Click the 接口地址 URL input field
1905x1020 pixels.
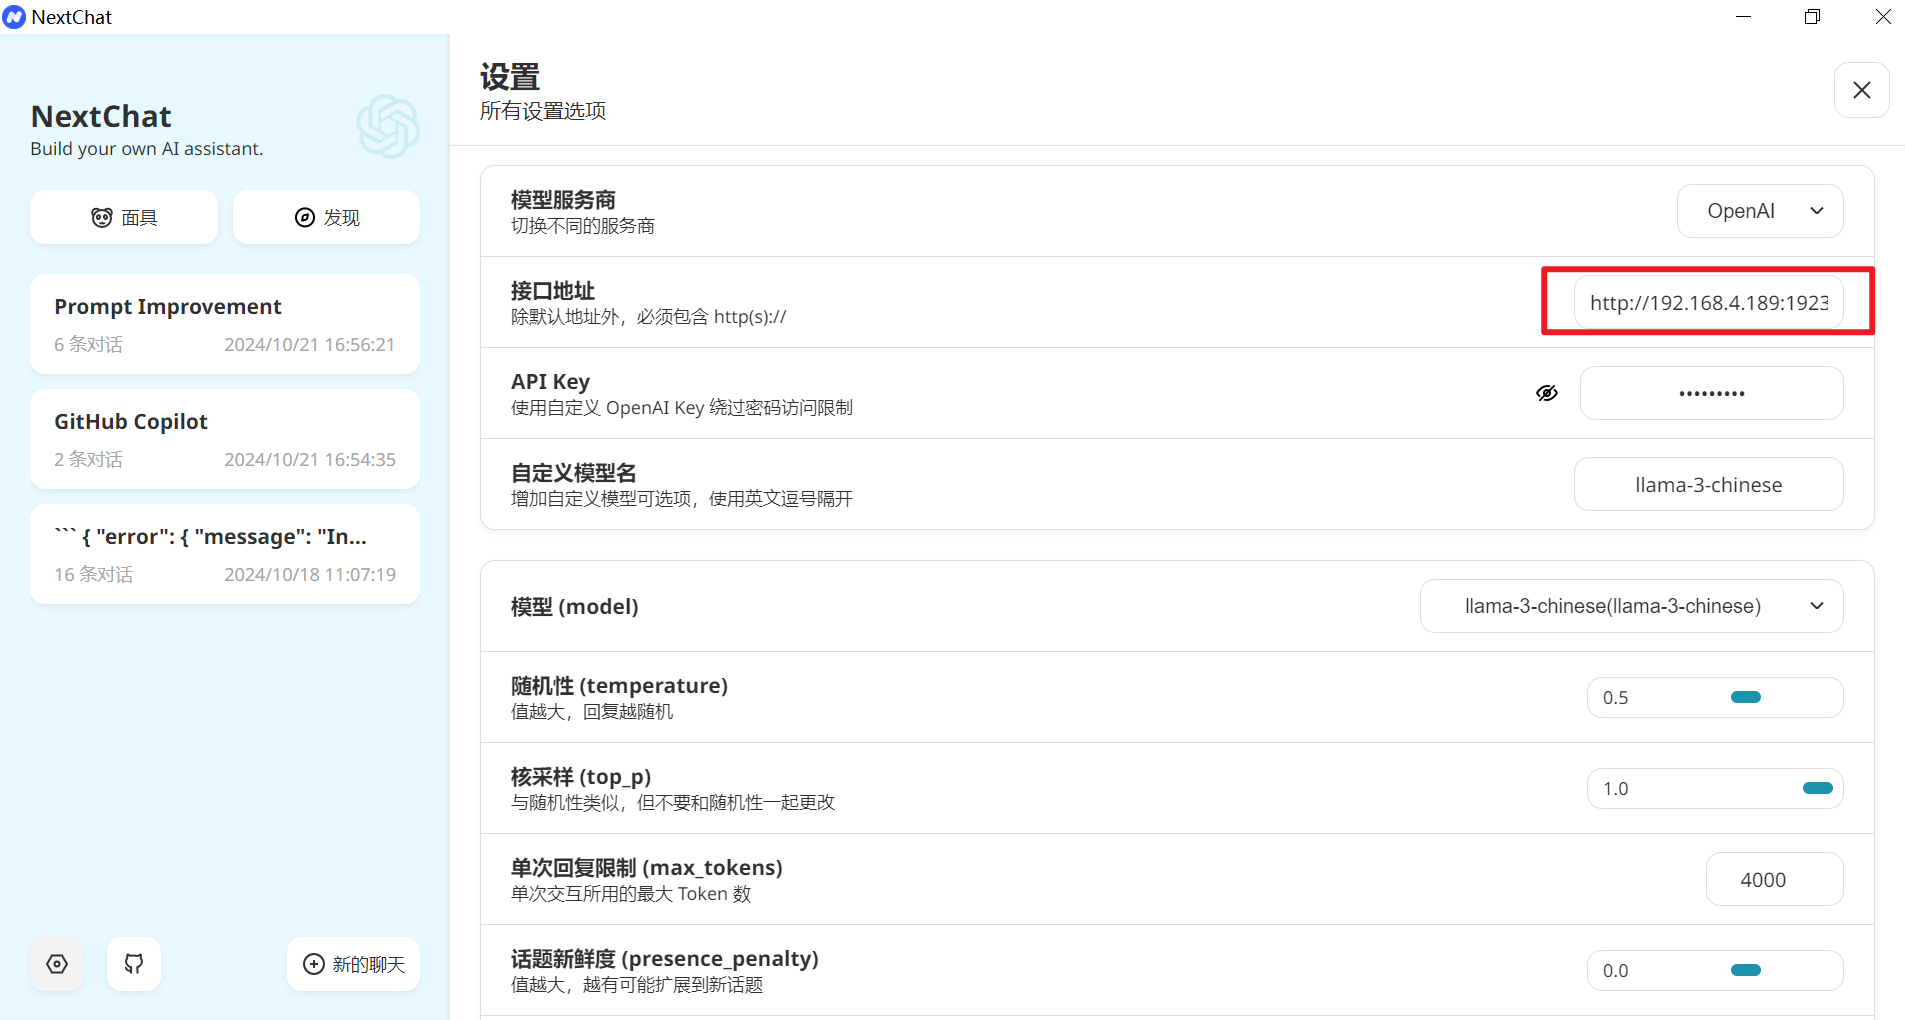(1708, 303)
